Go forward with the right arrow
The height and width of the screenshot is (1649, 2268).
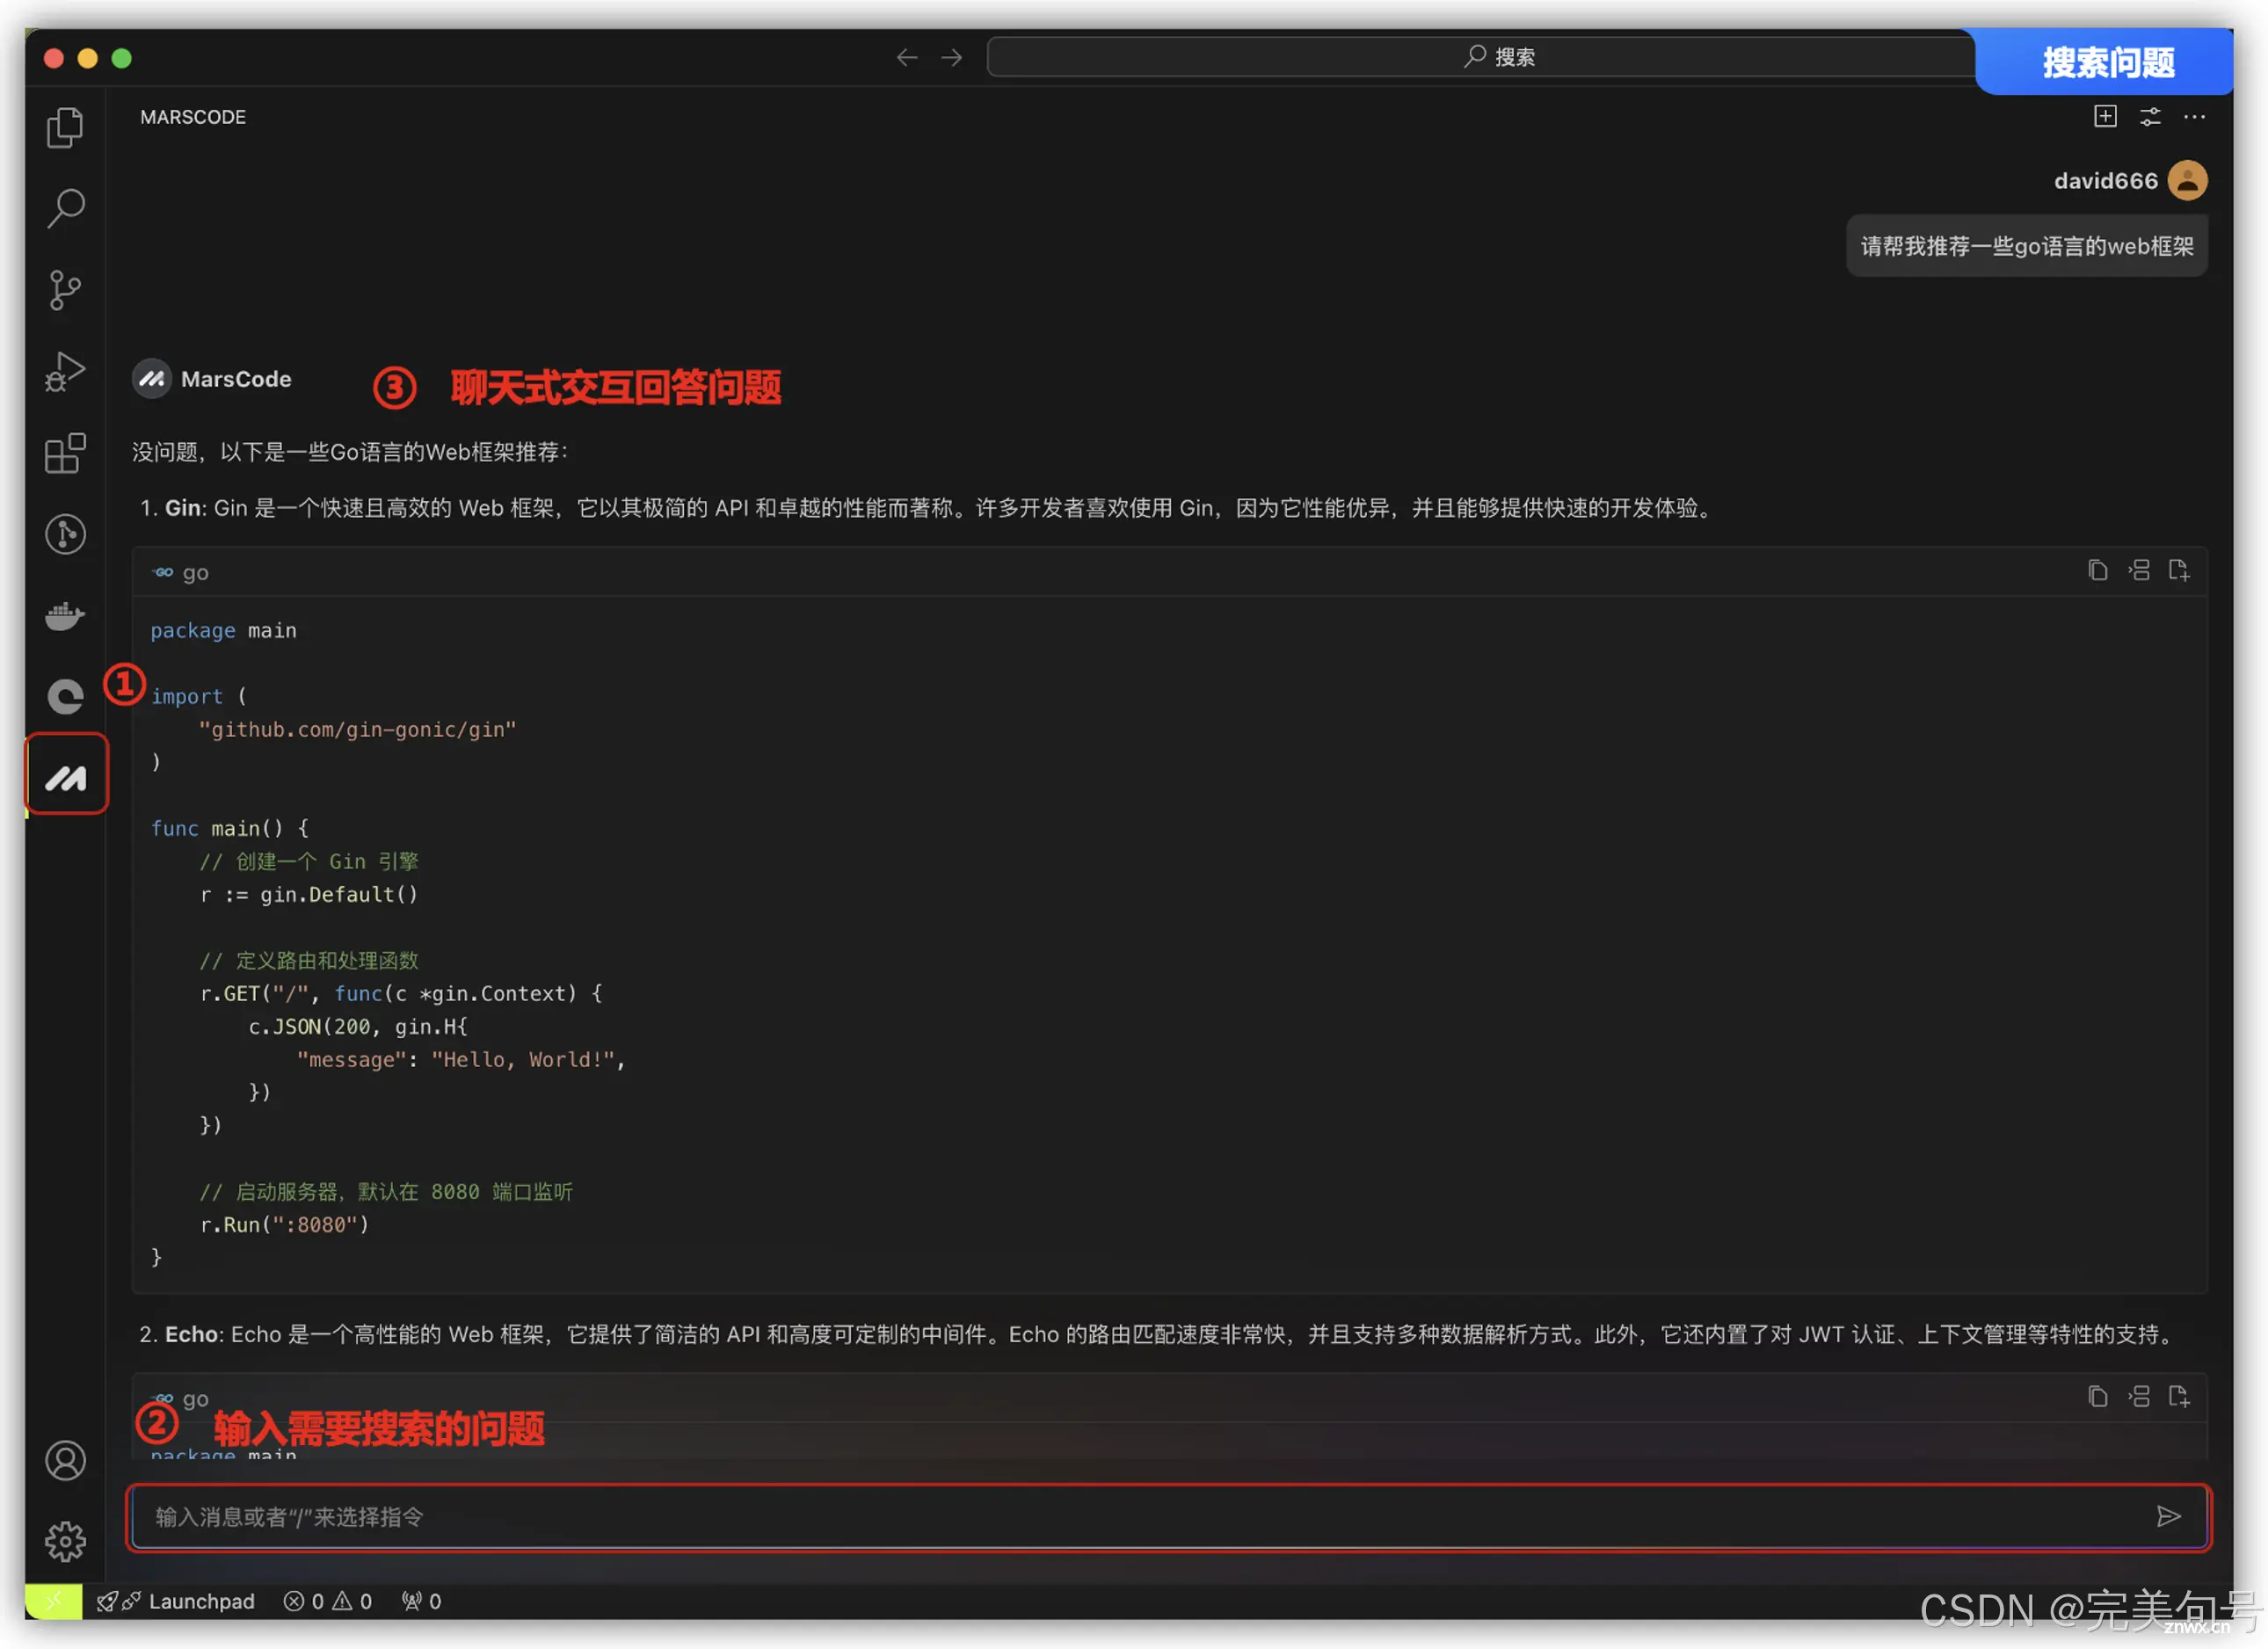tap(952, 57)
